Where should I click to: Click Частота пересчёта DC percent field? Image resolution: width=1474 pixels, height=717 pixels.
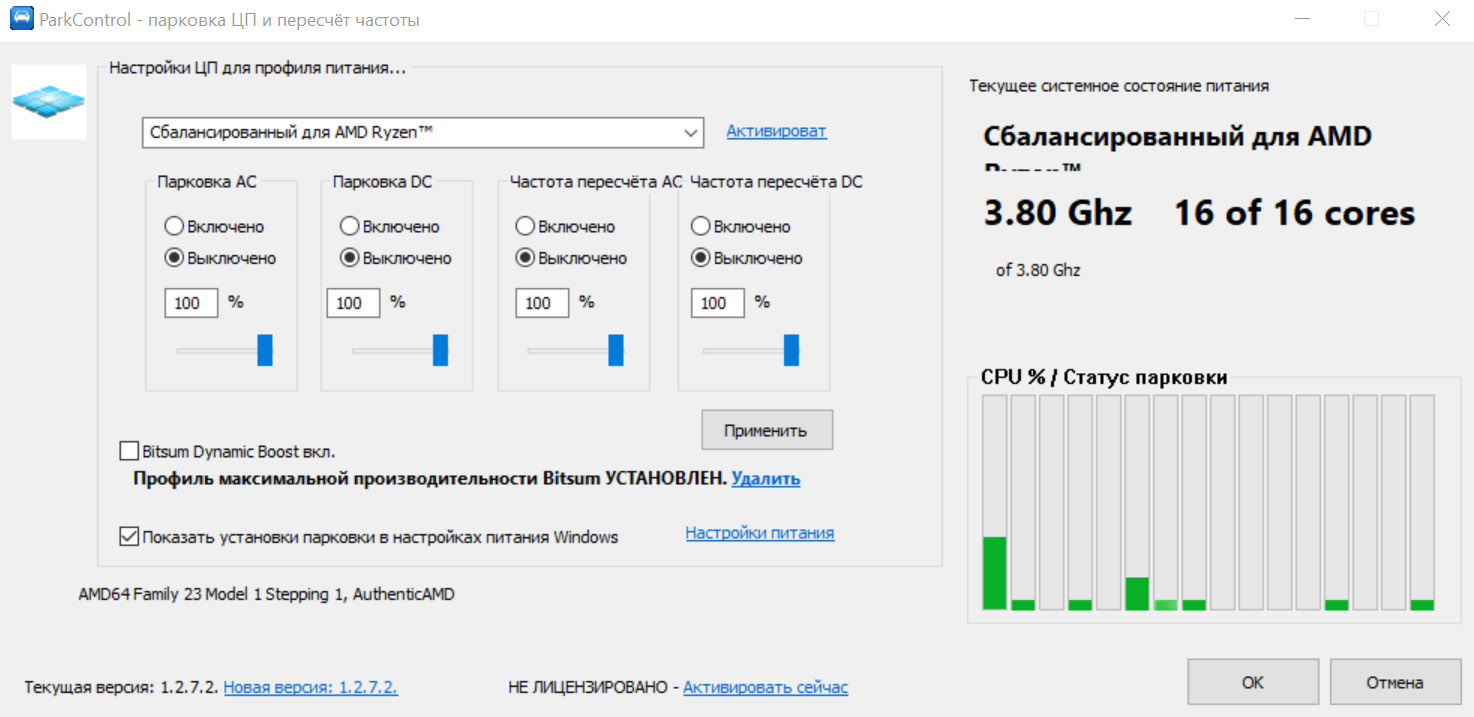point(718,303)
